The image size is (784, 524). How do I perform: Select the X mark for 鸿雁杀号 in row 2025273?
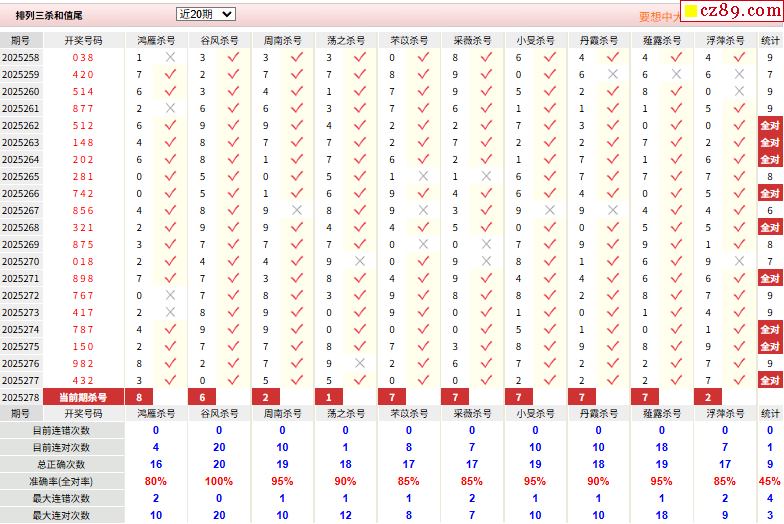point(170,312)
